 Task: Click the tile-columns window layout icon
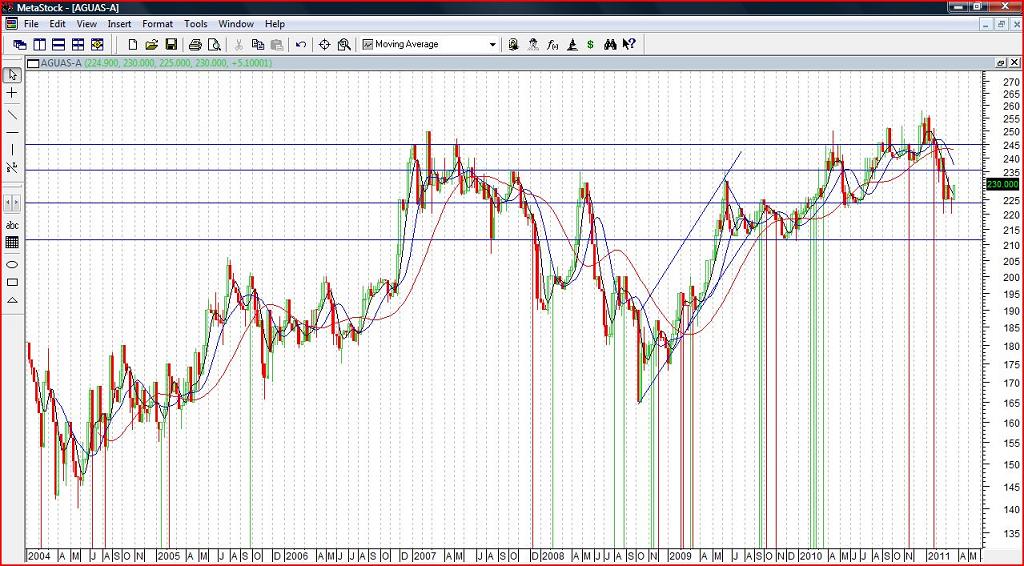39,44
